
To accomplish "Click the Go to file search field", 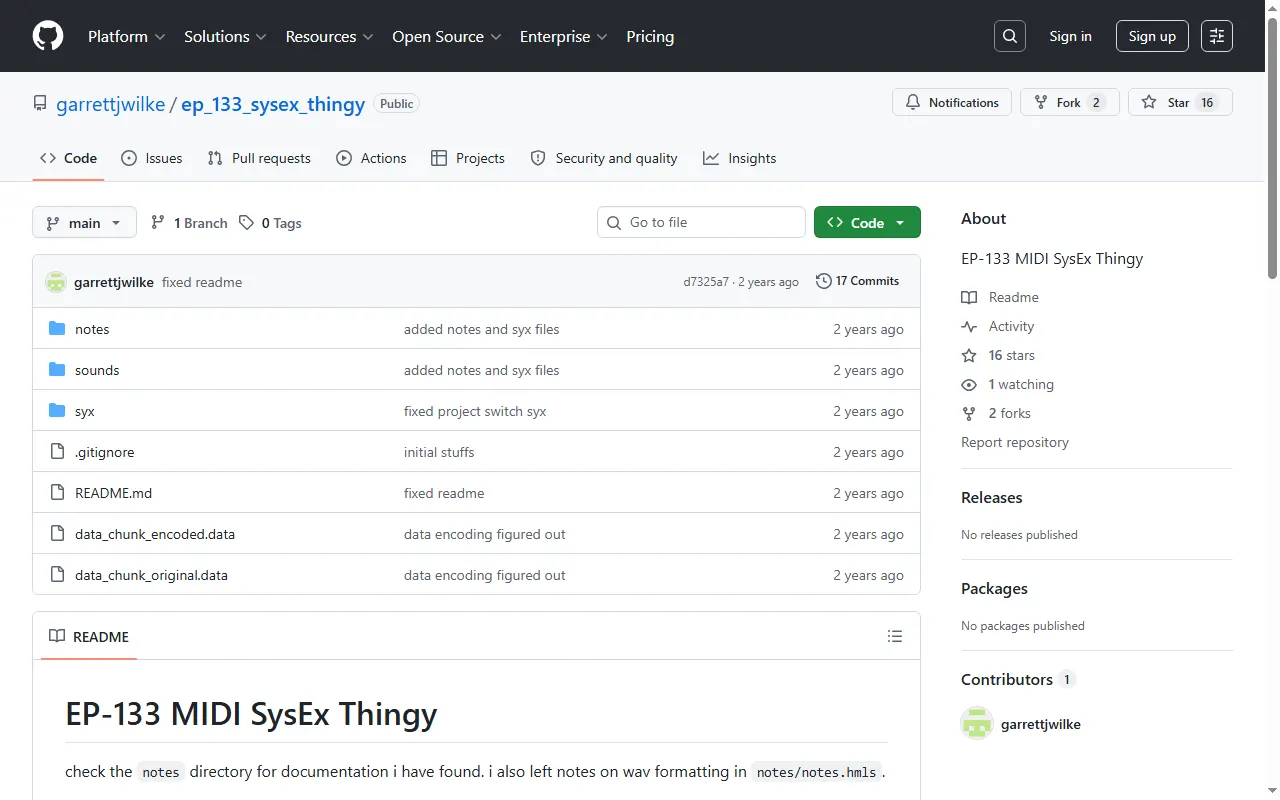I will pyautogui.click(x=701, y=222).
